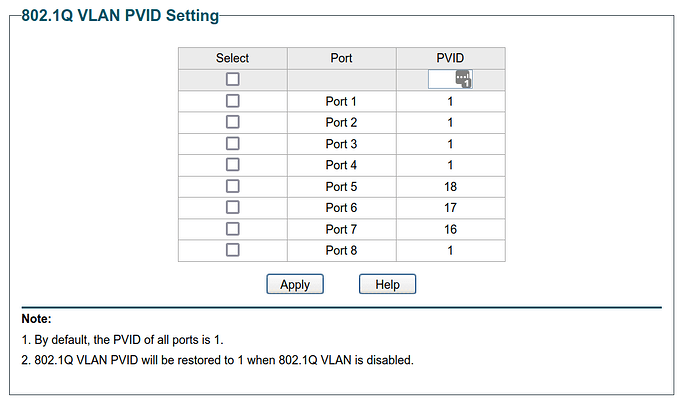Click the password manager icon in PVID field

[x=463, y=79]
